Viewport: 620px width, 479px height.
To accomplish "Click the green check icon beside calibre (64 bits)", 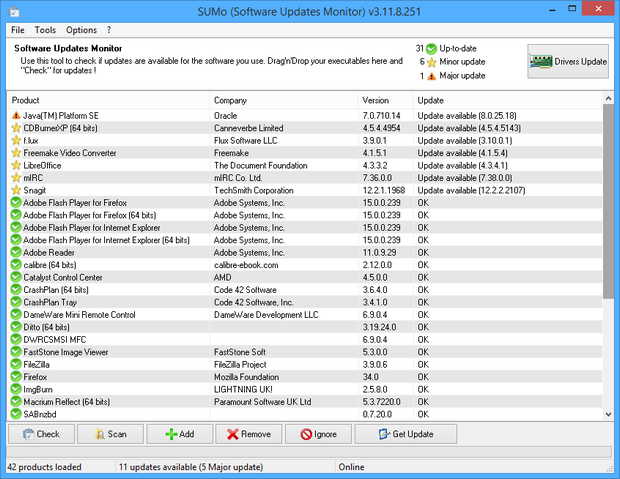I will (x=16, y=265).
